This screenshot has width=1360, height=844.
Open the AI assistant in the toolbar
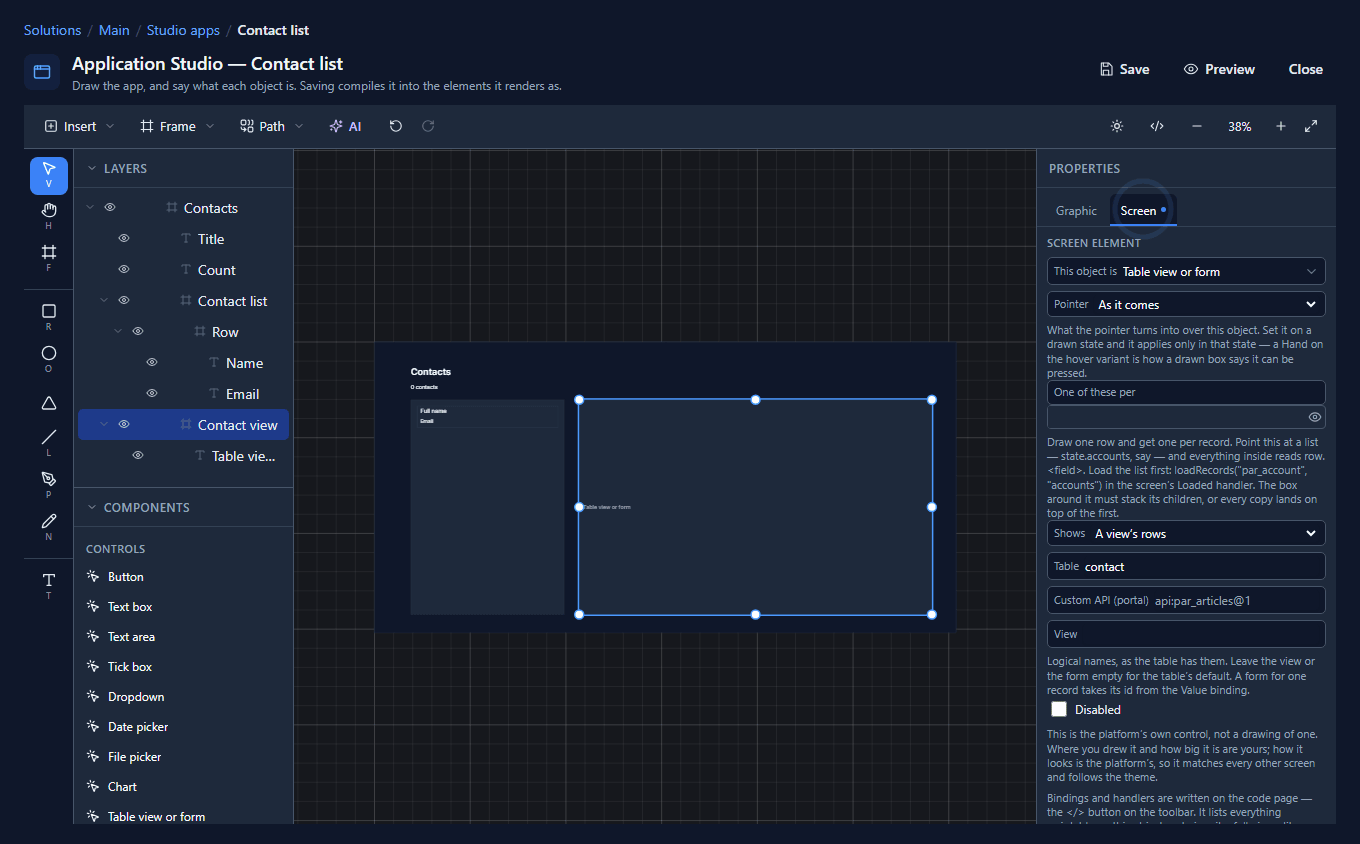[345, 126]
